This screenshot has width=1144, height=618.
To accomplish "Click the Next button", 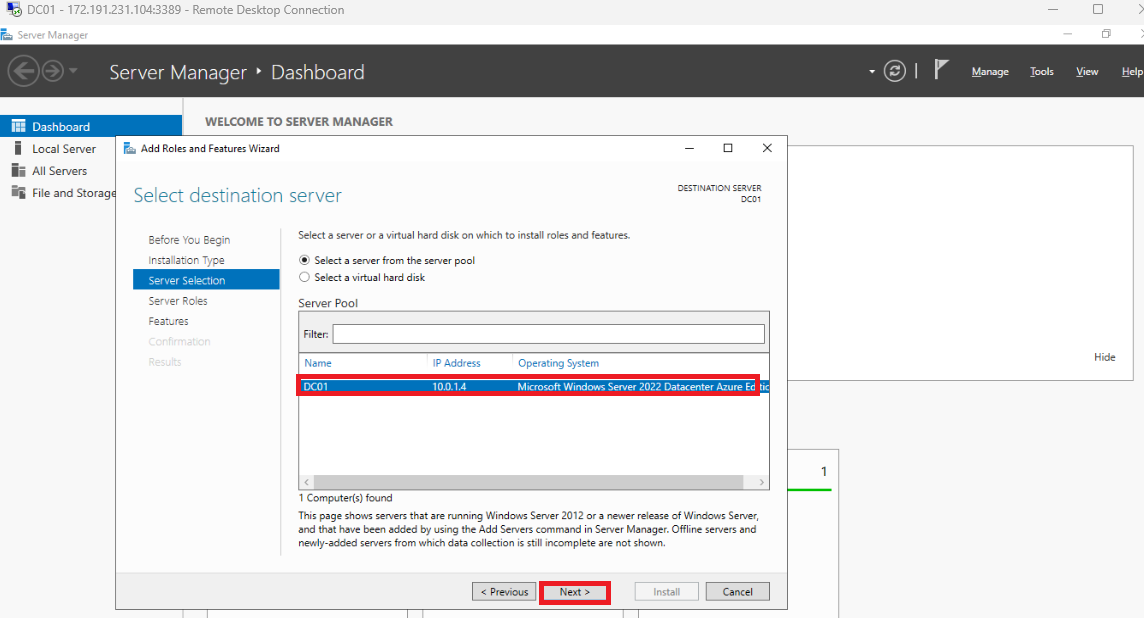I will [x=575, y=592].
